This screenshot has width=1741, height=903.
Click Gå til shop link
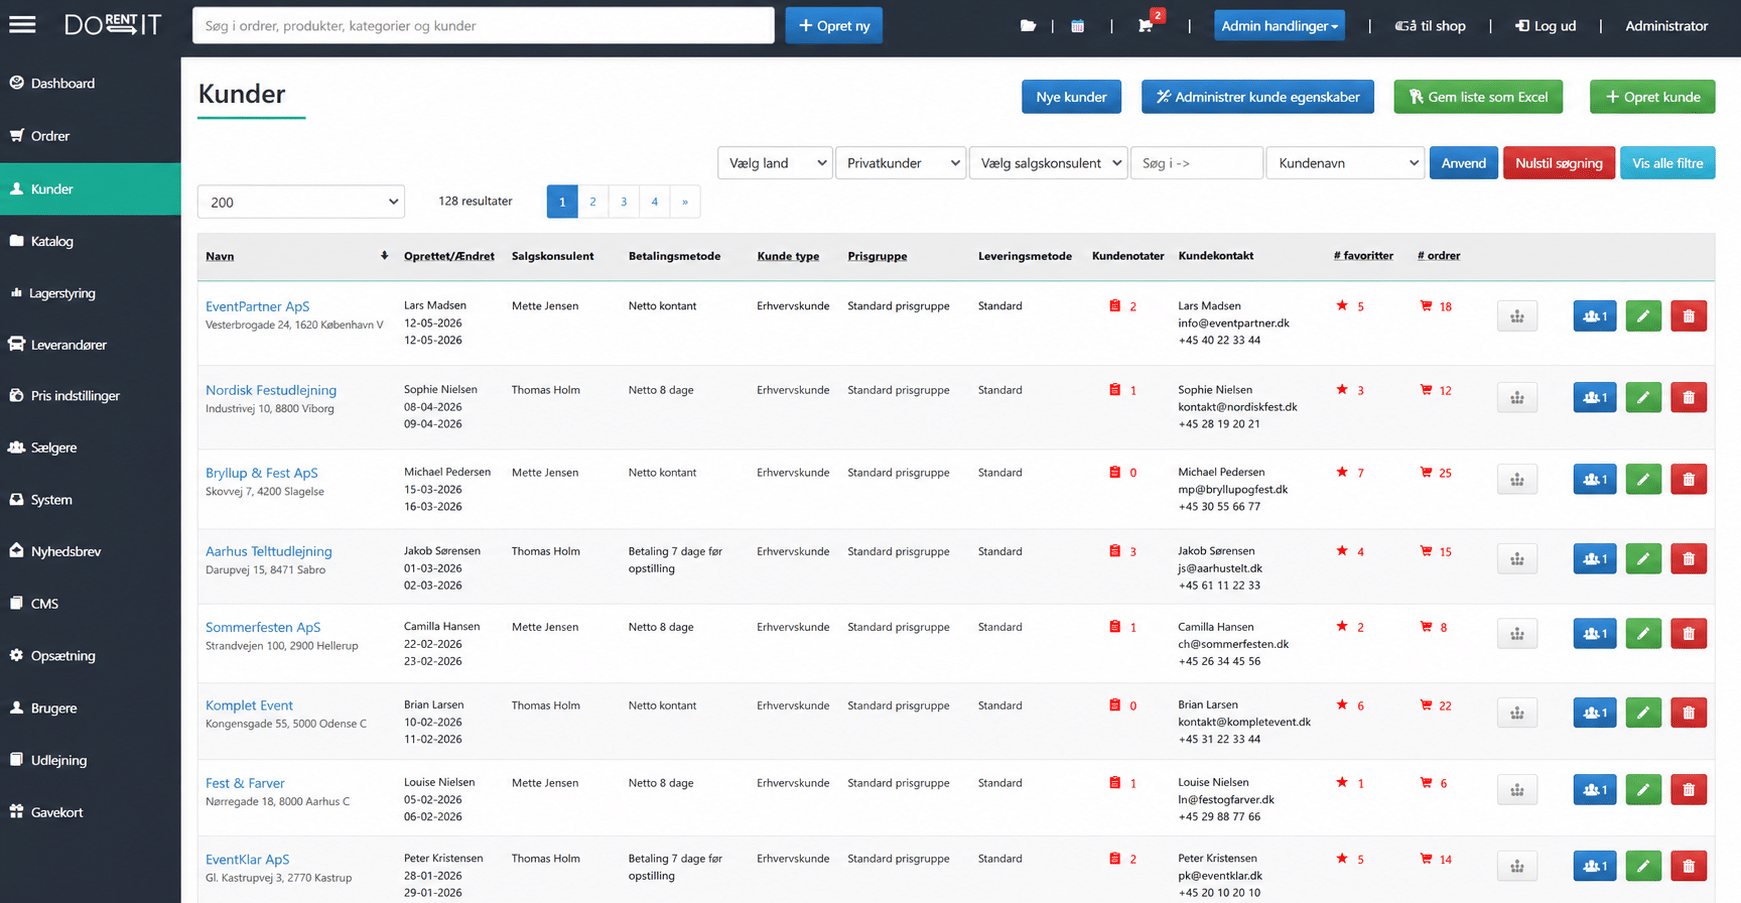tap(1430, 26)
